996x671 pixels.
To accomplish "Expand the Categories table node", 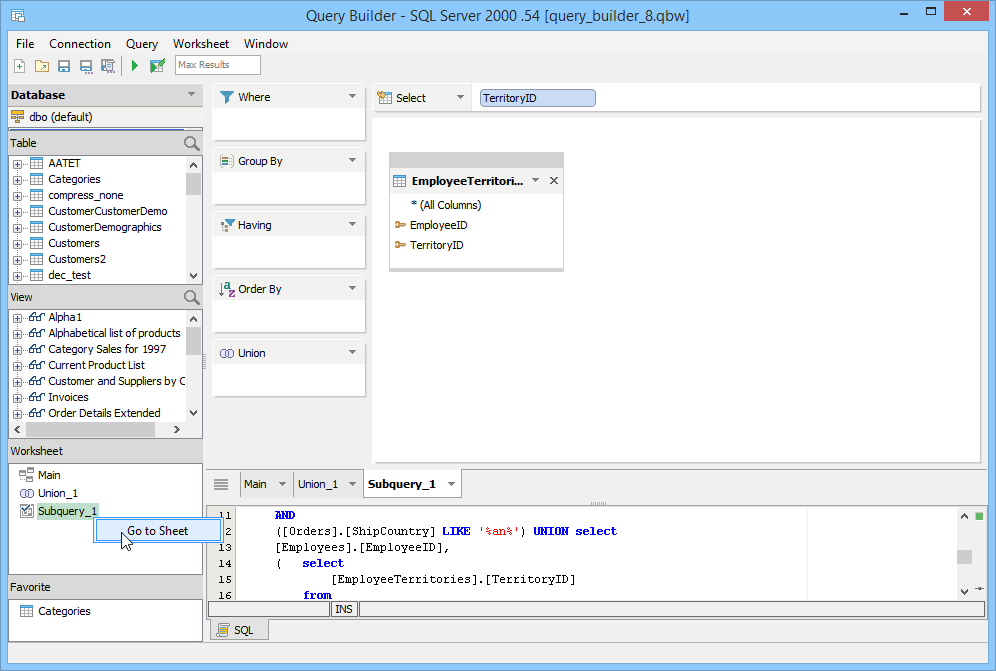I will click(18, 180).
